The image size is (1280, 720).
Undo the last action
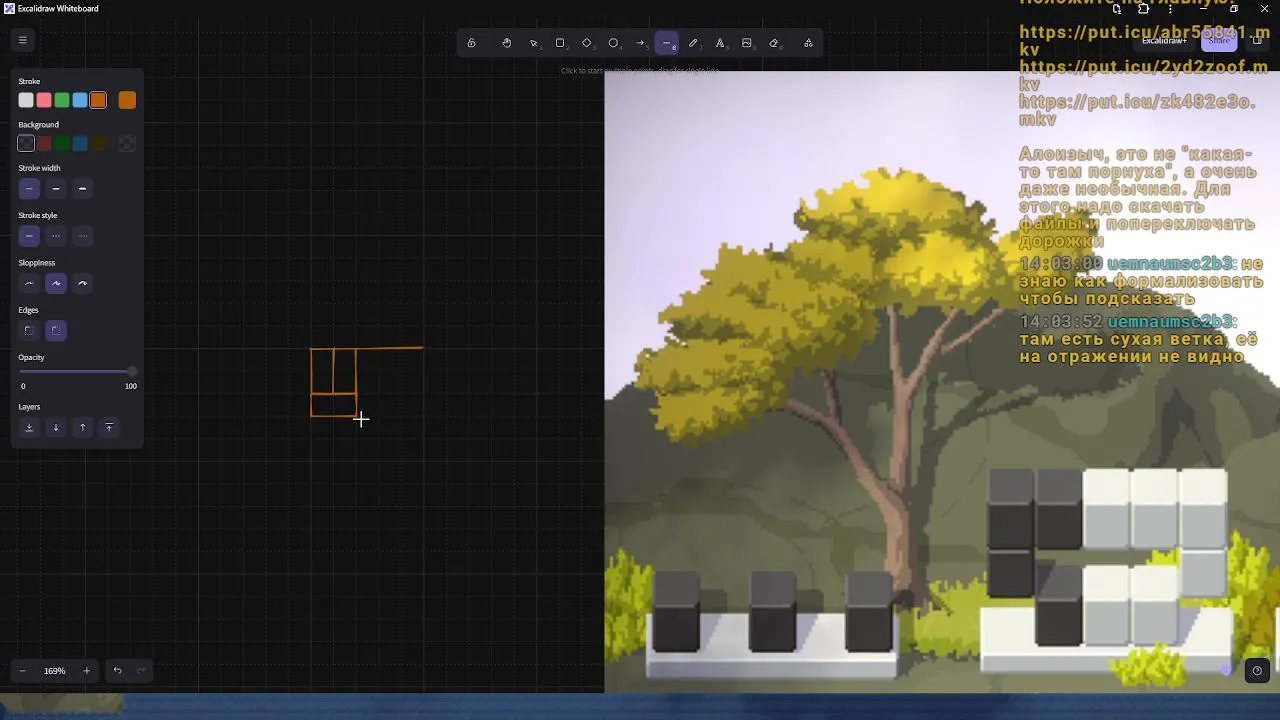[117, 671]
